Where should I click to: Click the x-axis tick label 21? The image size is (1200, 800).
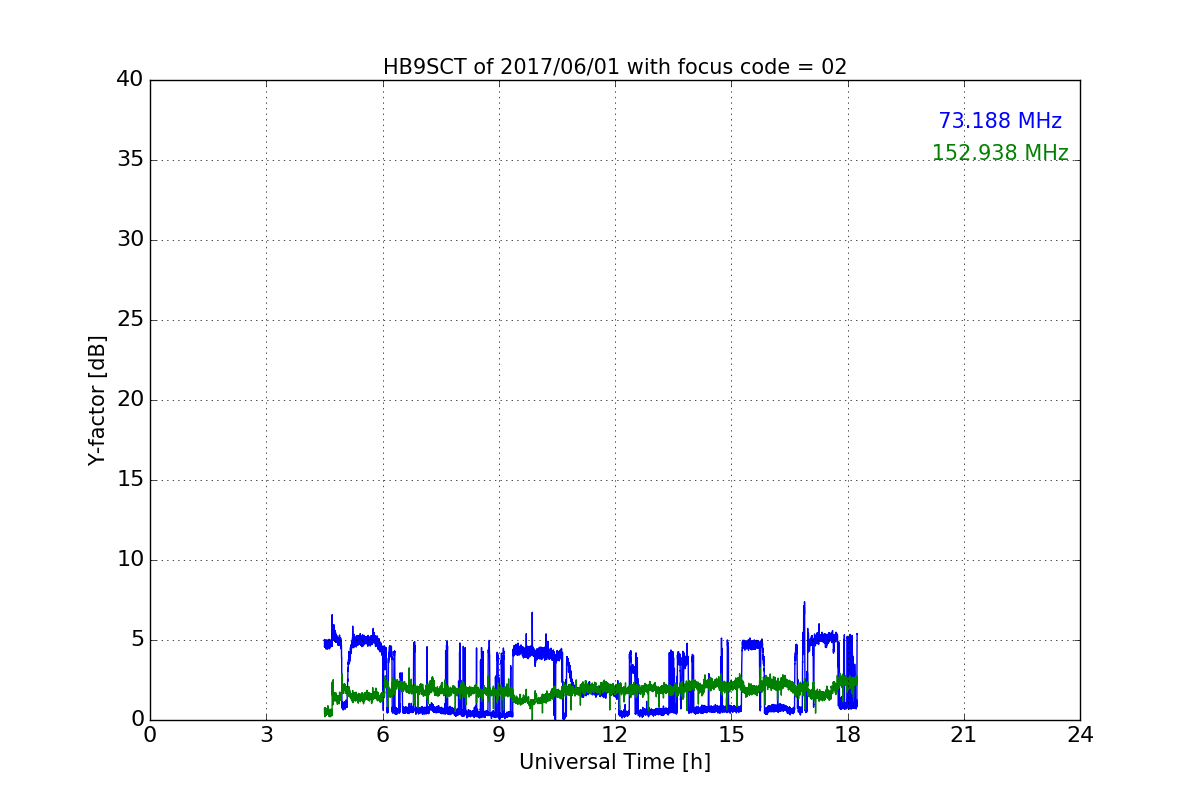pyautogui.click(x=964, y=735)
